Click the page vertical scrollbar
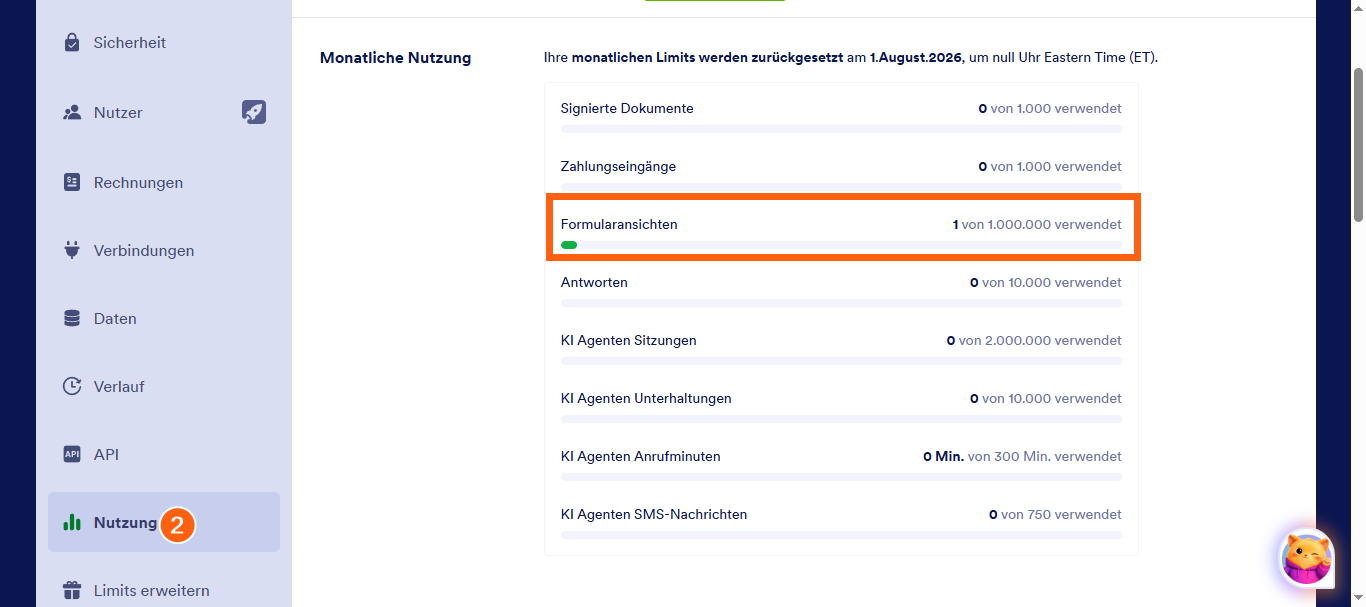This screenshot has width=1366, height=607. click(1358, 145)
